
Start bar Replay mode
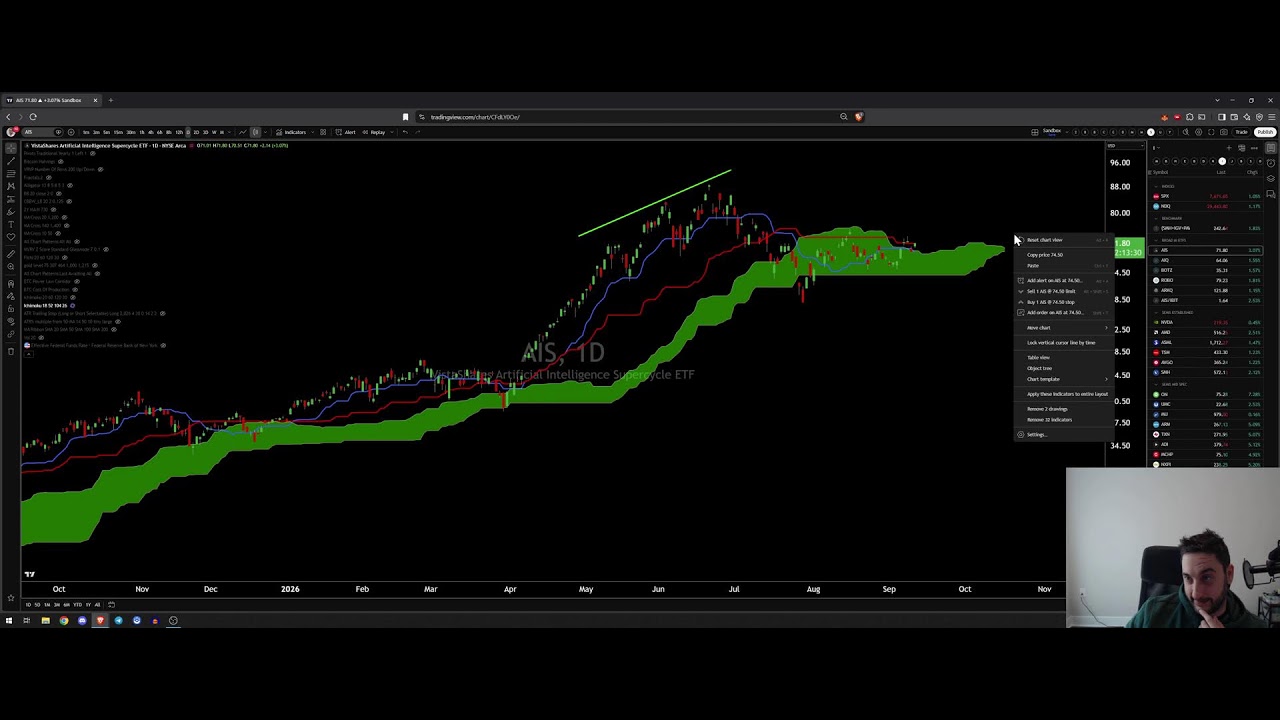(375, 132)
